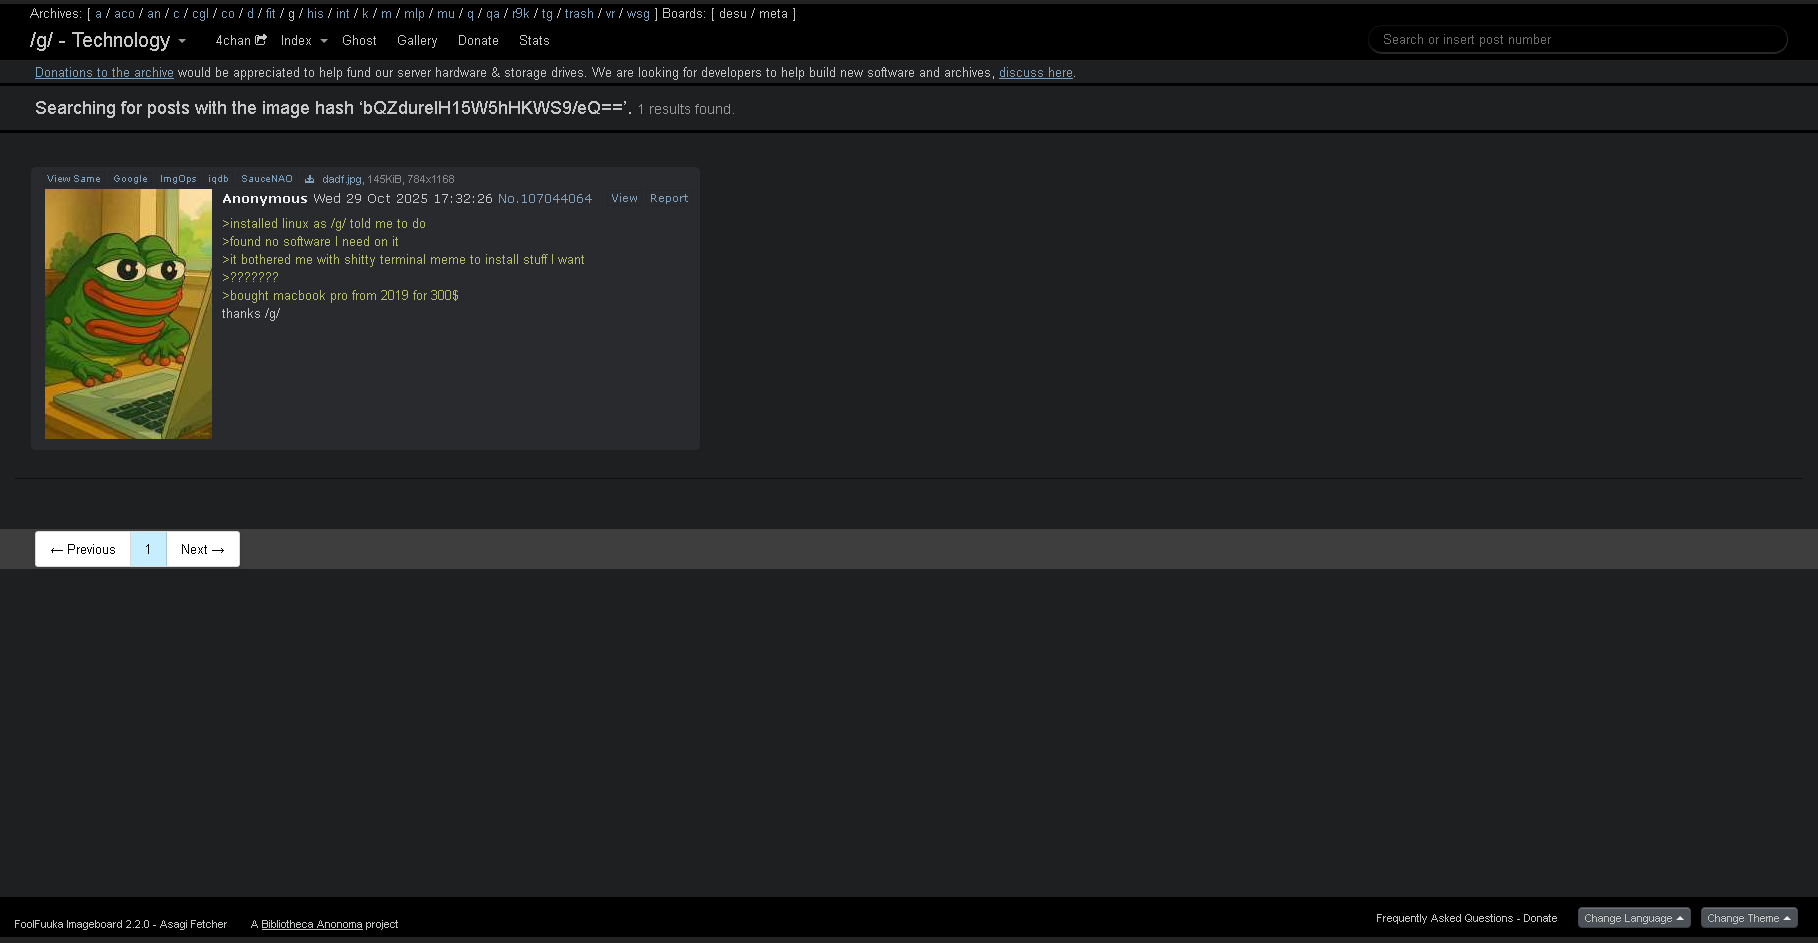Click the Anonymous poster name
The image size is (1818, 943).
click(265, 199)
